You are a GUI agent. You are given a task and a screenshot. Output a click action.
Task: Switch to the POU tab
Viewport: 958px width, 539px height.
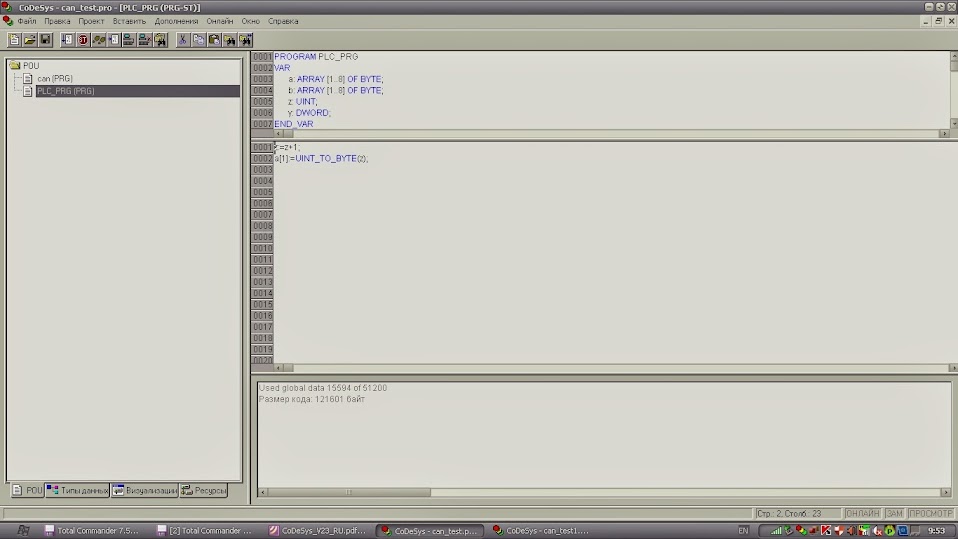(x=27, y=490)
